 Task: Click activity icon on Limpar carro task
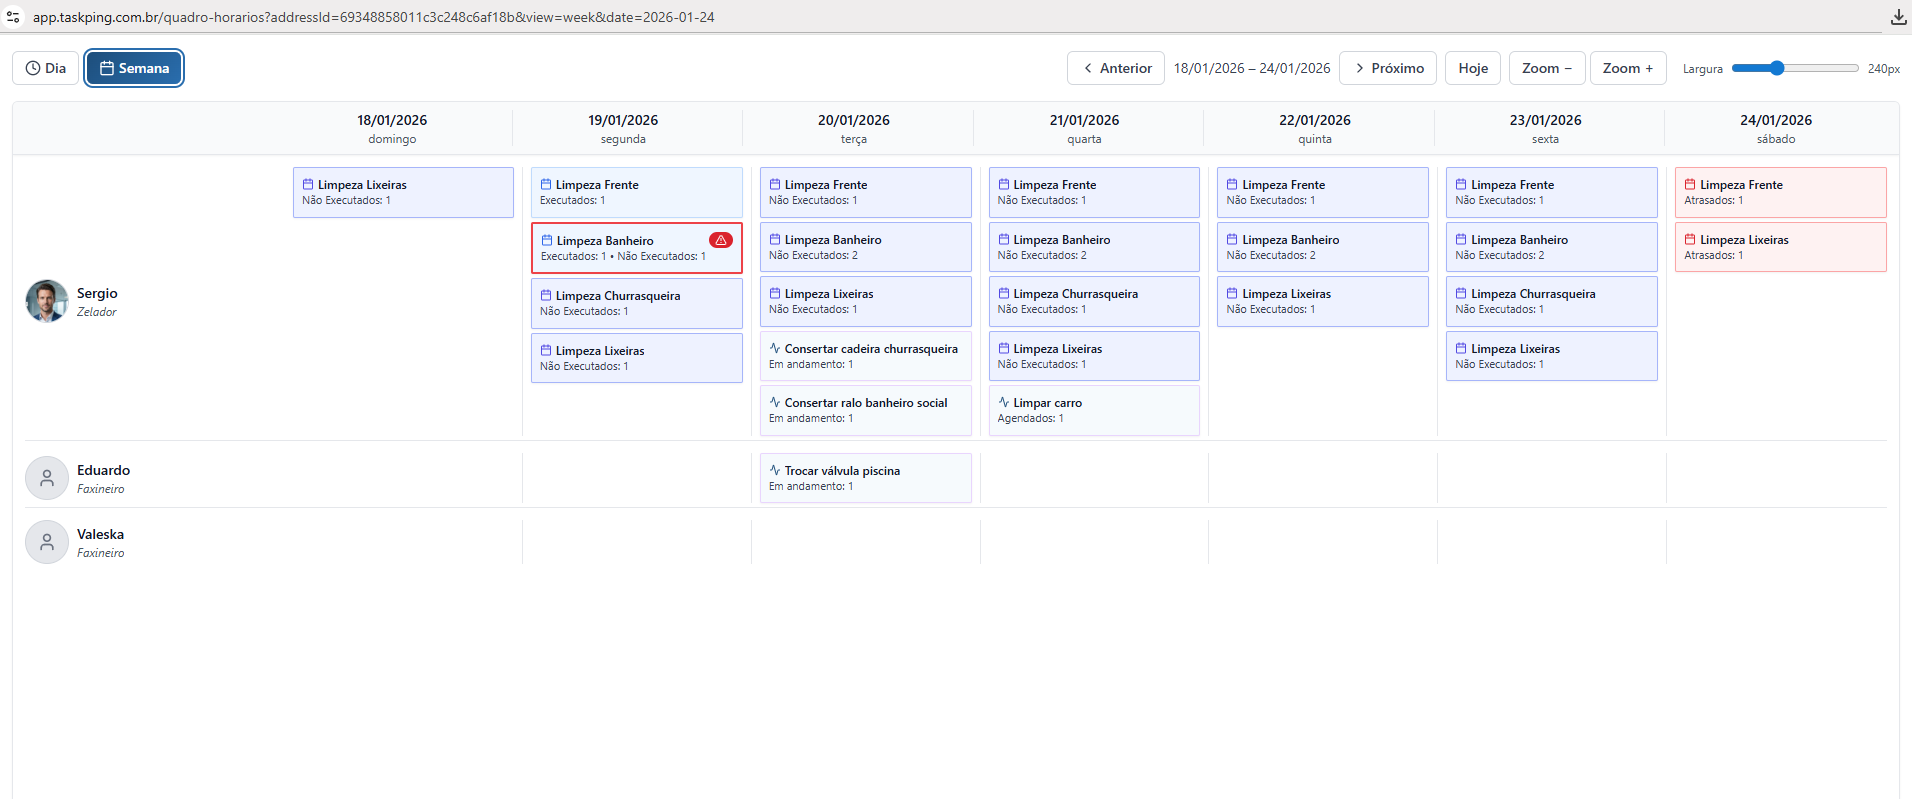(x=1003, y=402)
